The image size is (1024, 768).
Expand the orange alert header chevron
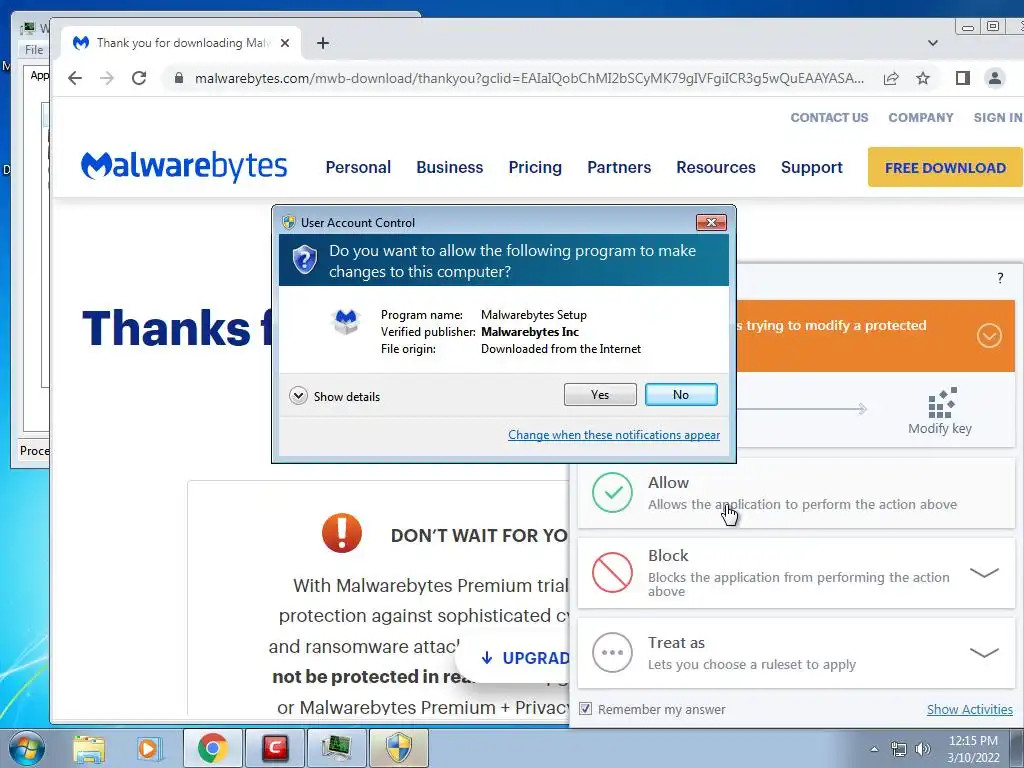click(989, 336)
